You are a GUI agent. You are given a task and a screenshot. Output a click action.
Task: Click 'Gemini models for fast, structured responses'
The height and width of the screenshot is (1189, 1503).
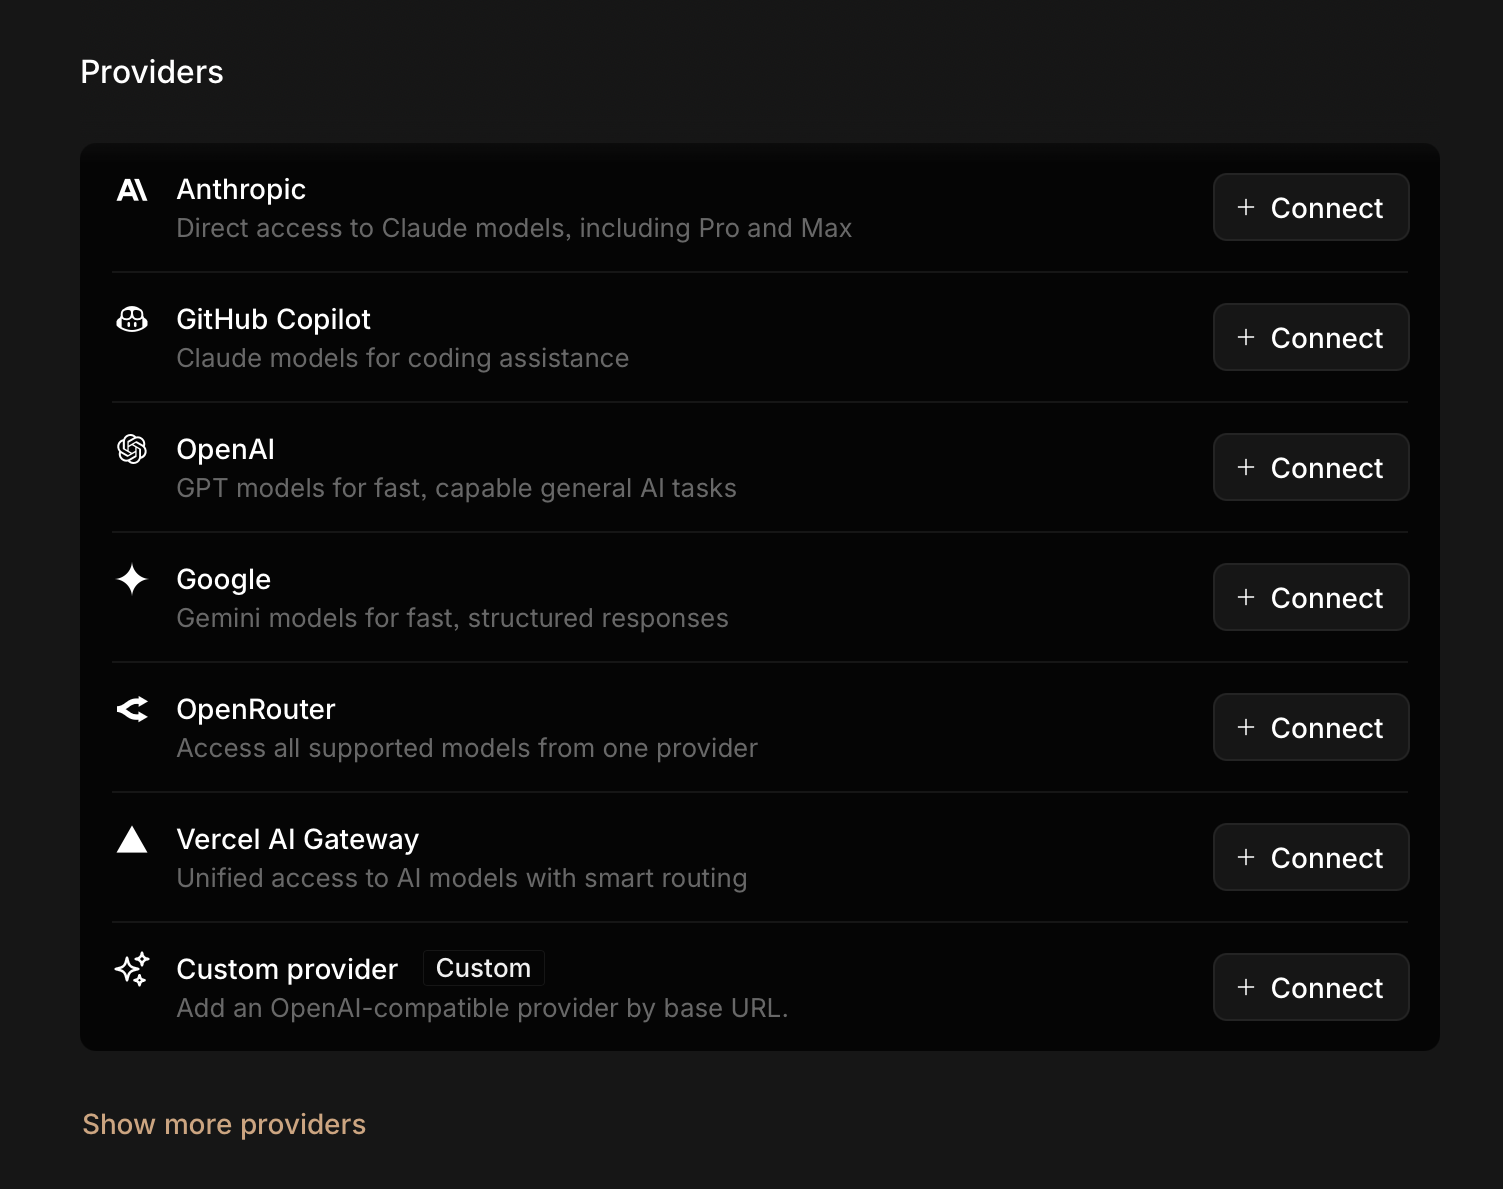452,618
